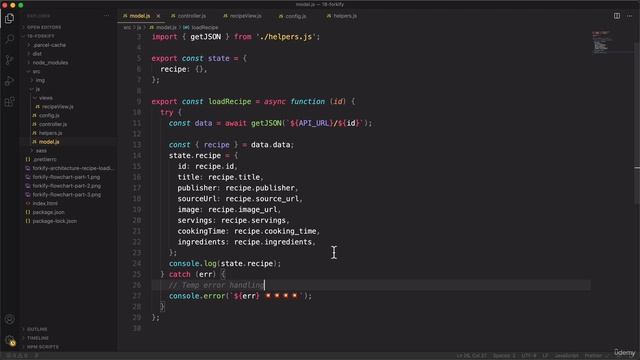Click the js breadcrumb segment
This screenshot has height=360, width=640.
pyautogui.click(x=139, y=27)
